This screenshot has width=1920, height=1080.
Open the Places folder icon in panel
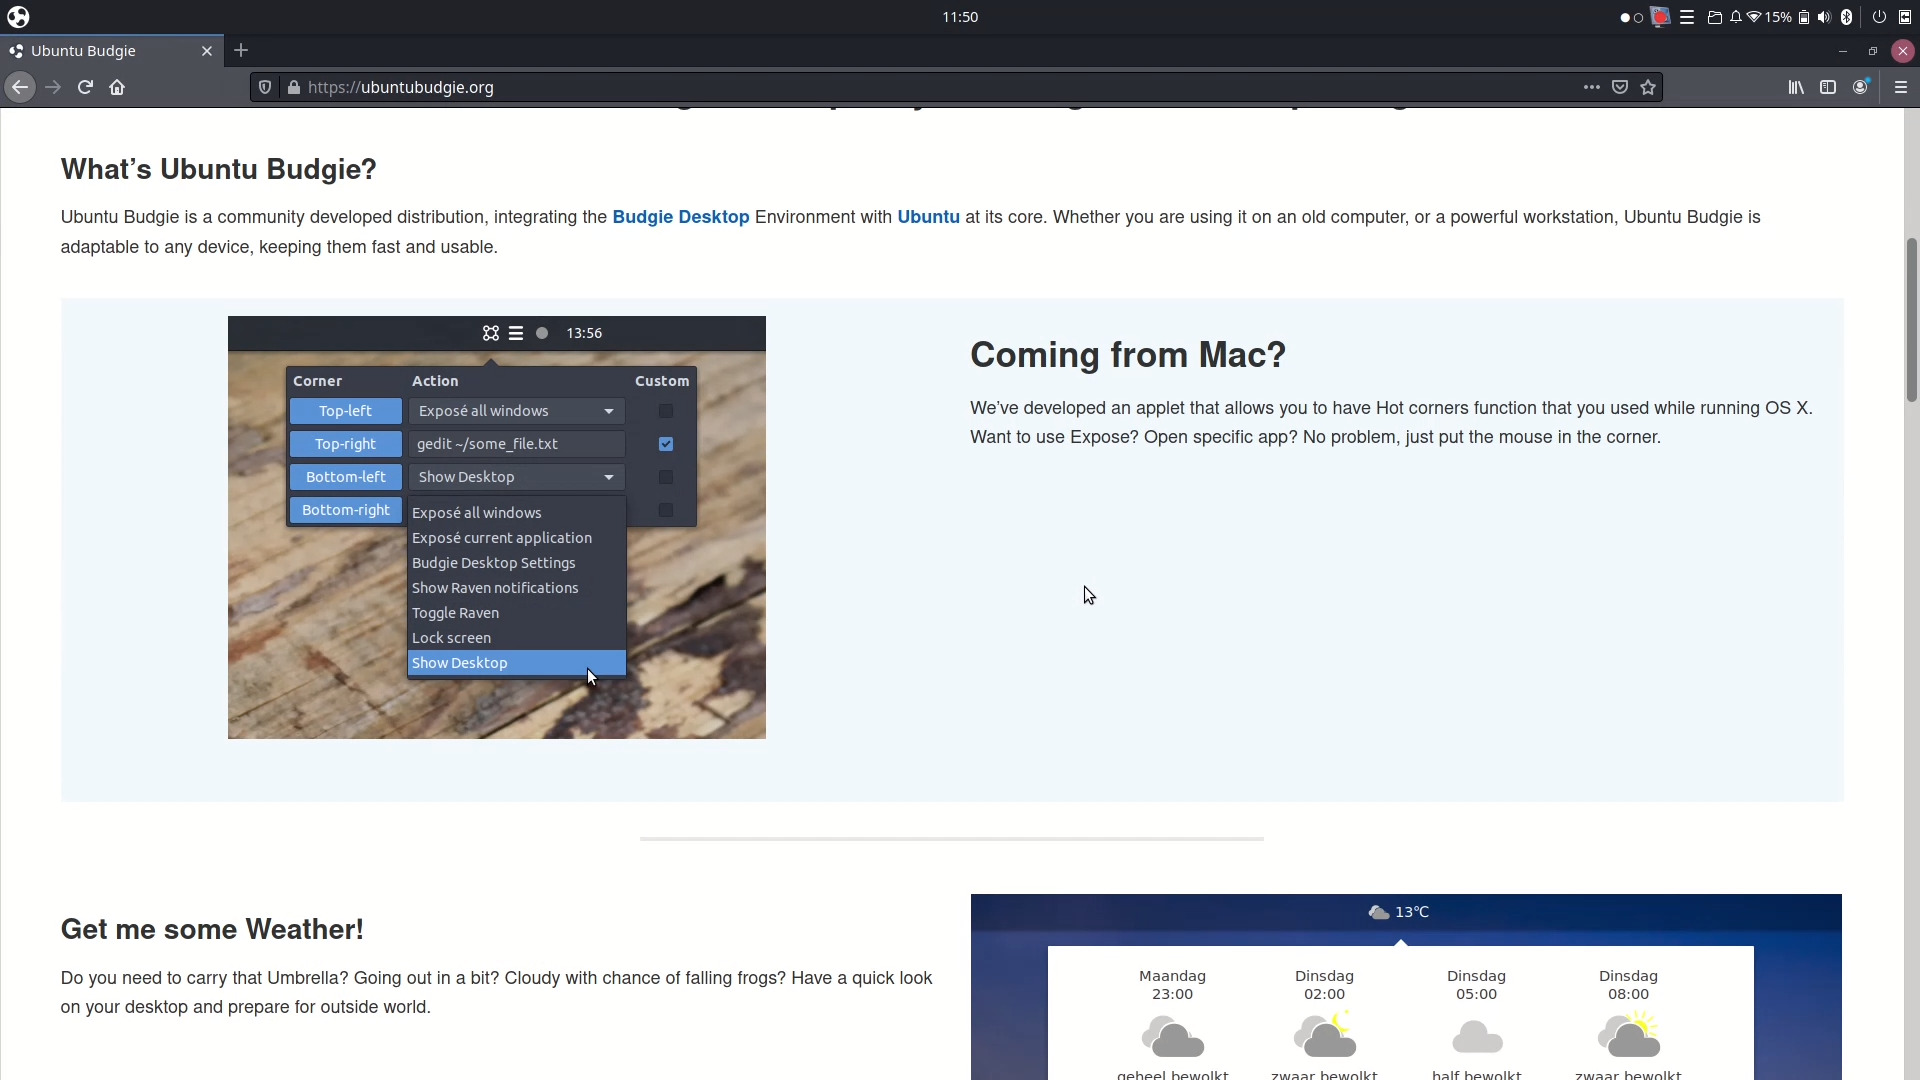(x=1714, y=17)
